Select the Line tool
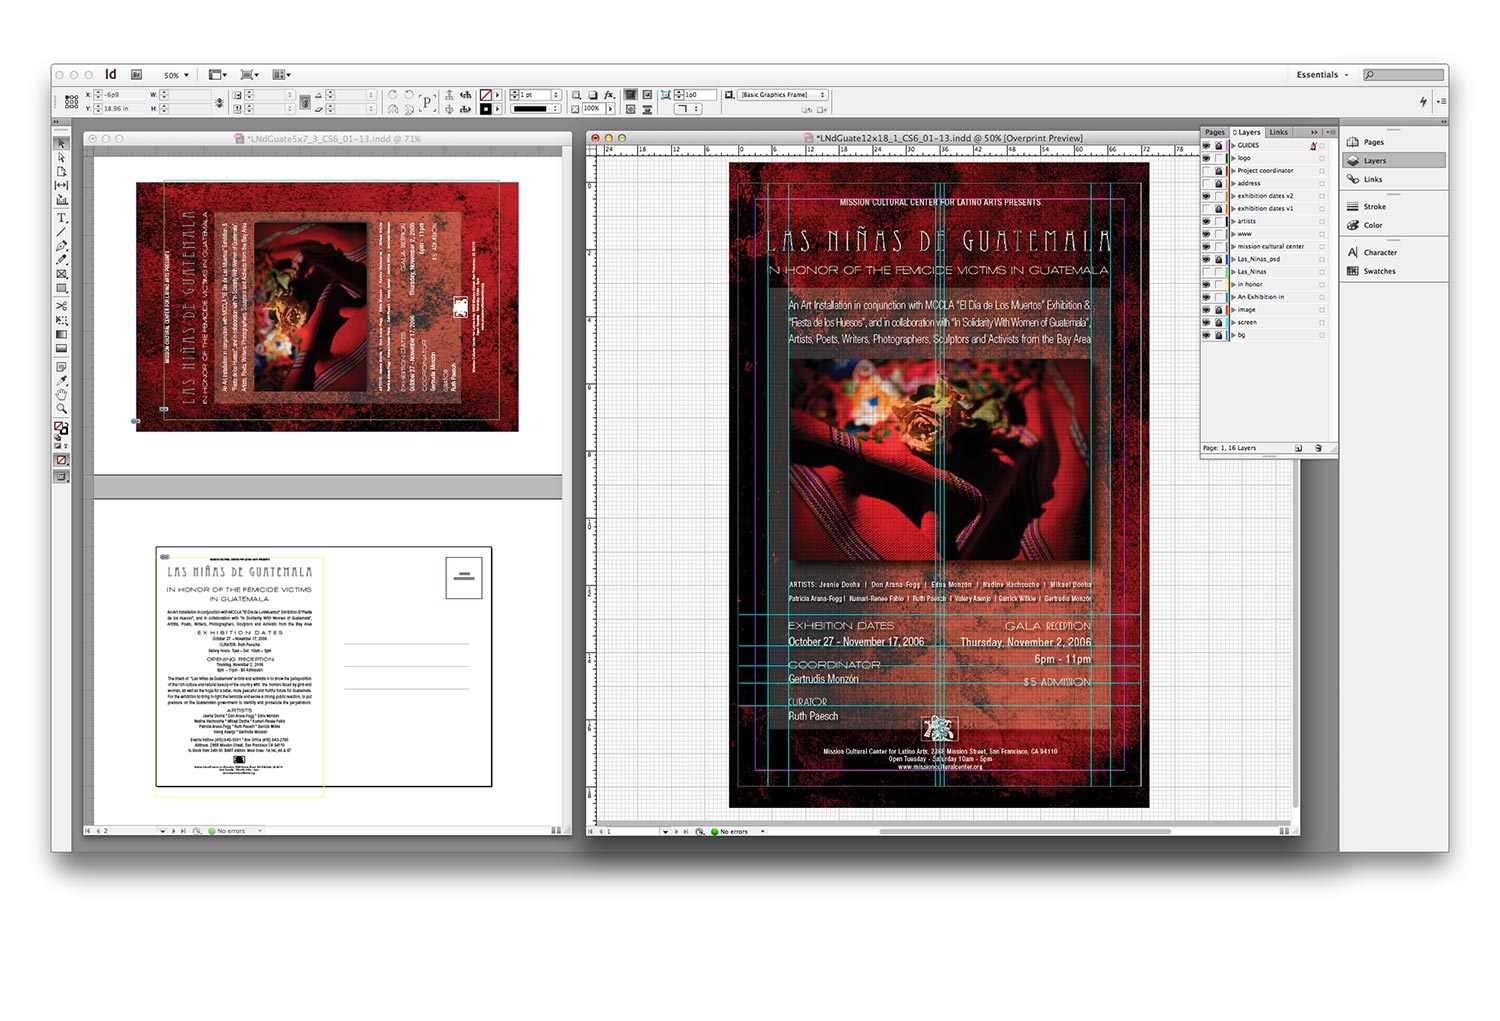This screenshot has height=1021, width=1500. (x=61, y=232)
